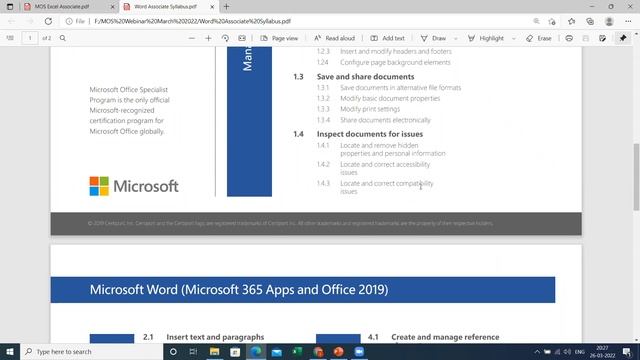Image resolution: width=640 pixels, height=360 pixels.
Task: Select the Highlight tool
Action: pyautogui.click(x=486, y=38)
